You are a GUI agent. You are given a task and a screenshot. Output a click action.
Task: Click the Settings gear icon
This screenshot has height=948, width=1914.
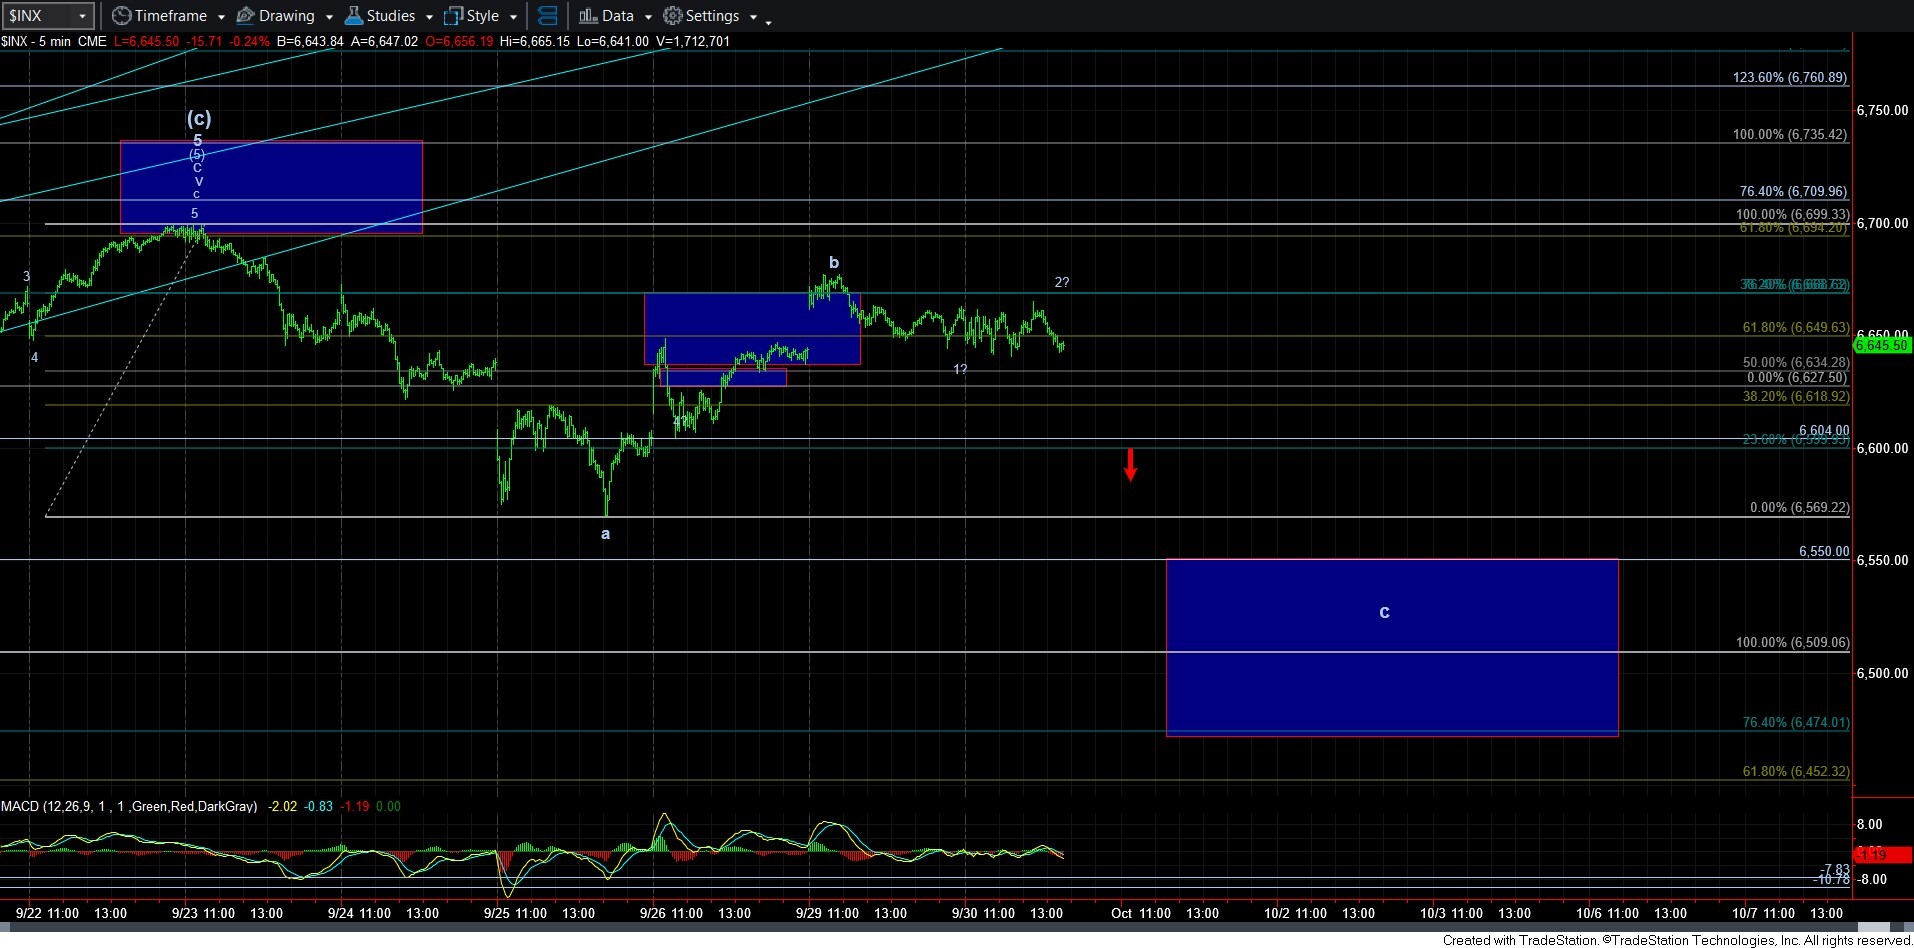click(673, 16)
